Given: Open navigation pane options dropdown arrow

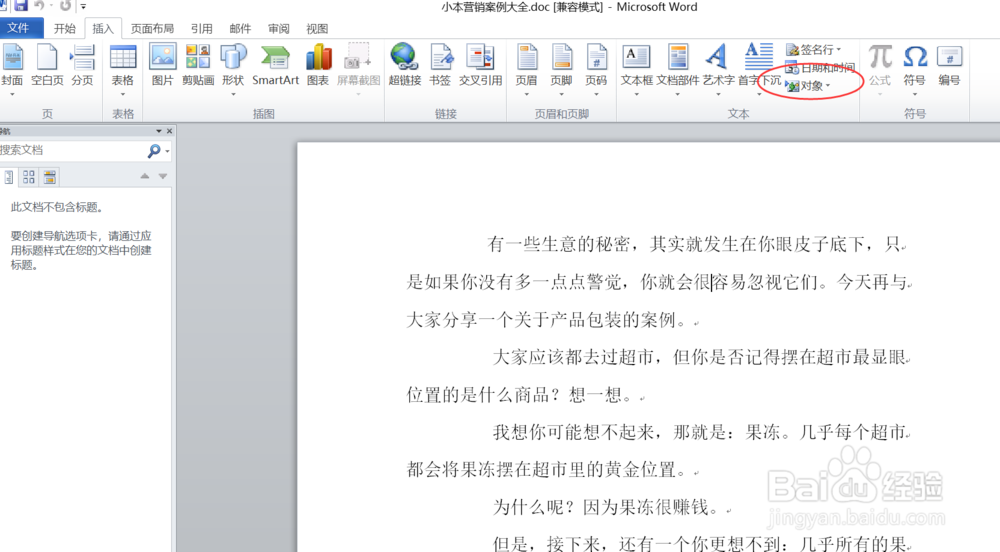Looking at the screenshot, I should tap(159, 131).
